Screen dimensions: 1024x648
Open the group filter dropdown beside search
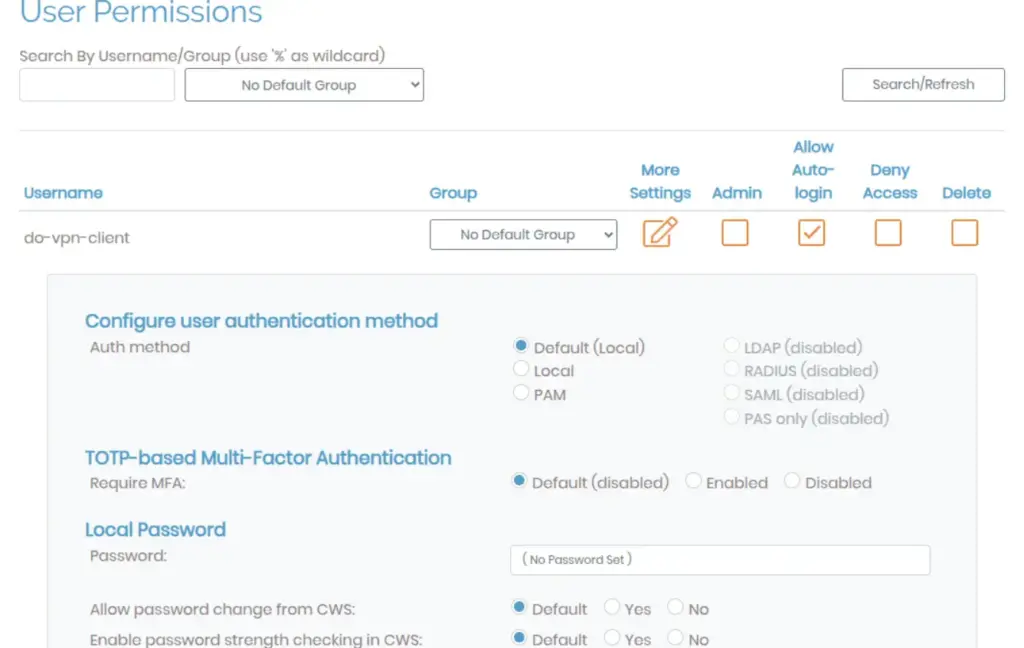coord(304,85)
